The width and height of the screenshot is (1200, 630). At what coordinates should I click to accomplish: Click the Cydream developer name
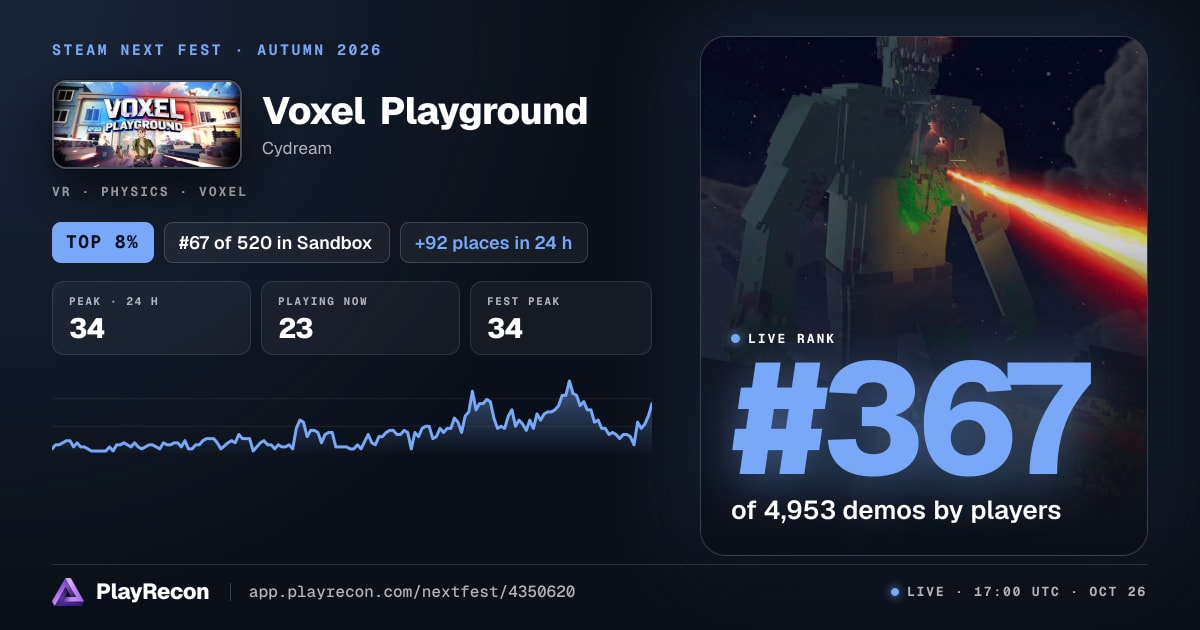(x=297, y=149)
